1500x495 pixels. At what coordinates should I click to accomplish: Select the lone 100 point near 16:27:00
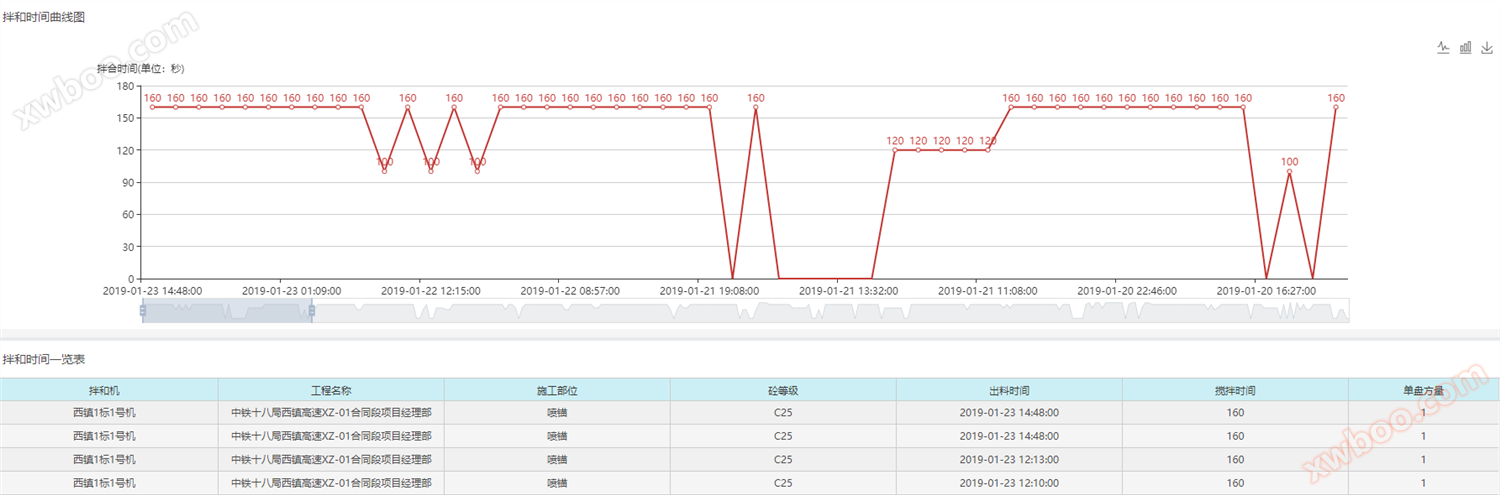[x=1289, y=172]
